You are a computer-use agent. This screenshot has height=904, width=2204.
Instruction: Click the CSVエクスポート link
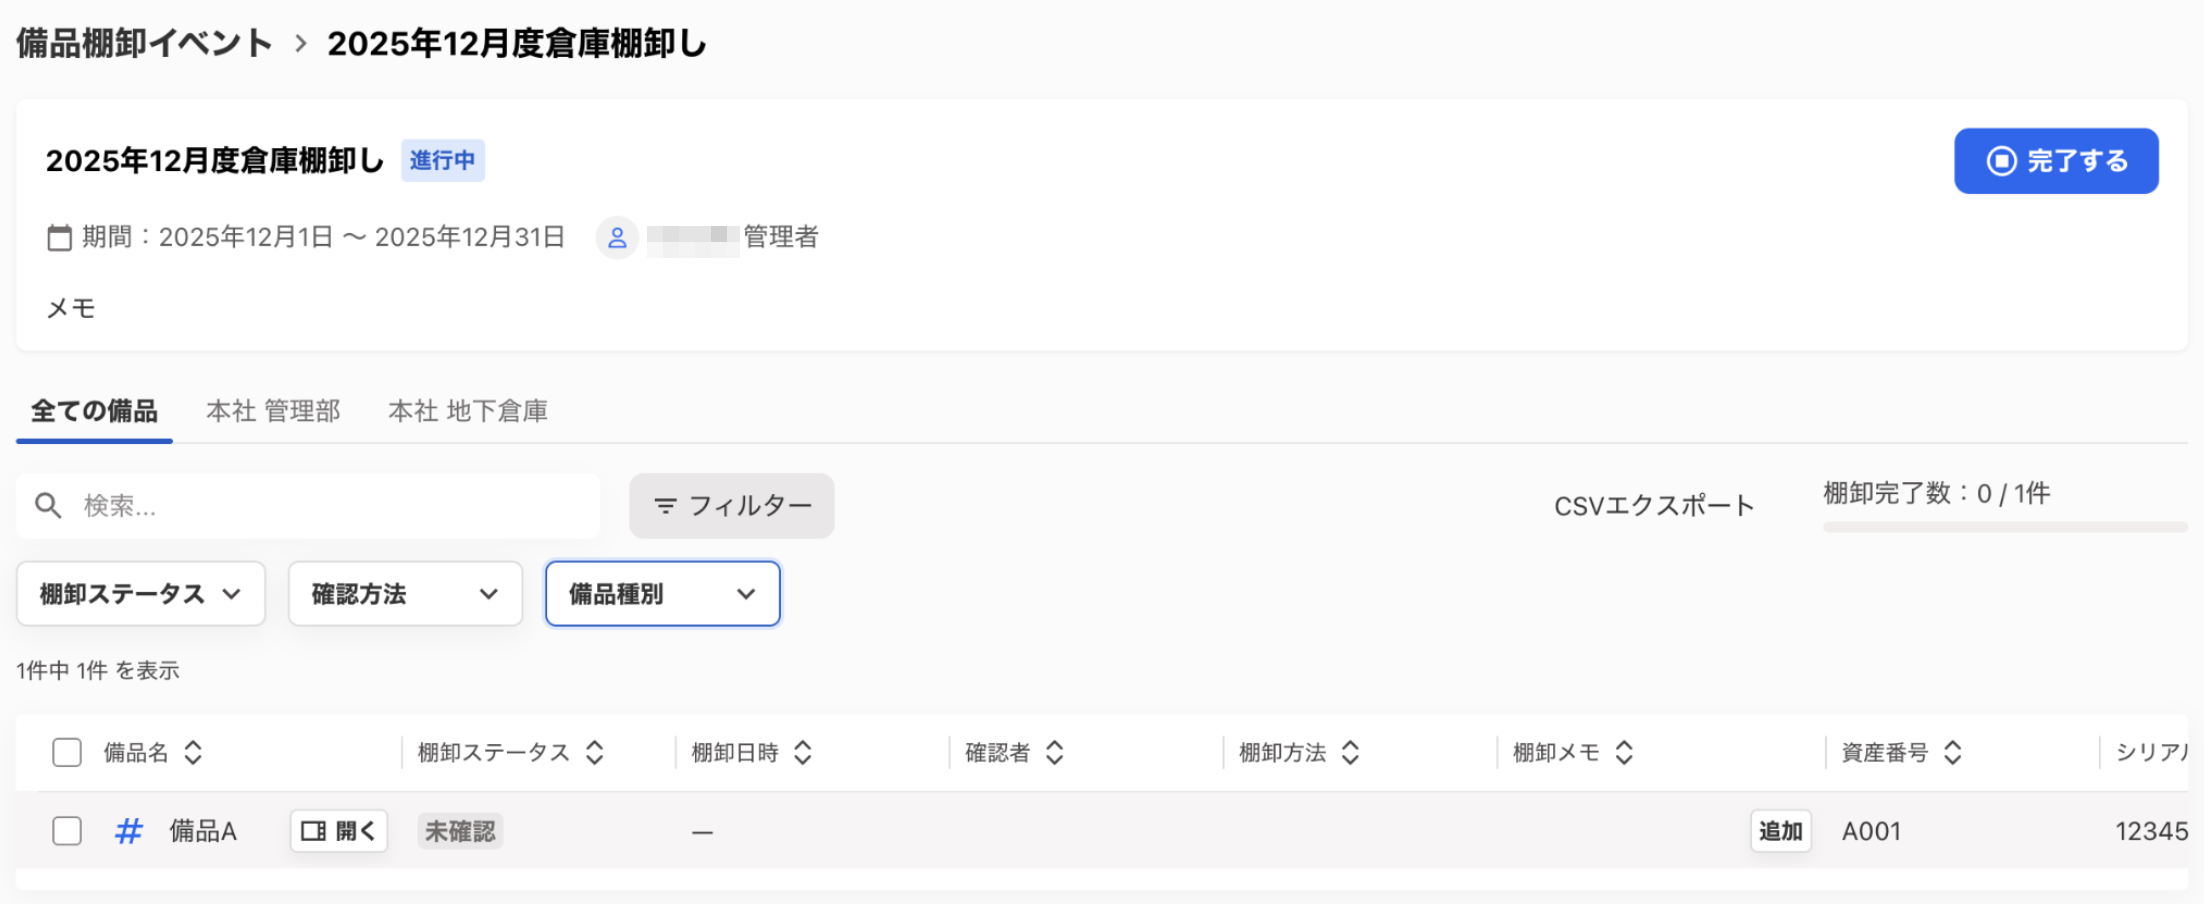tap(1652, 505)
